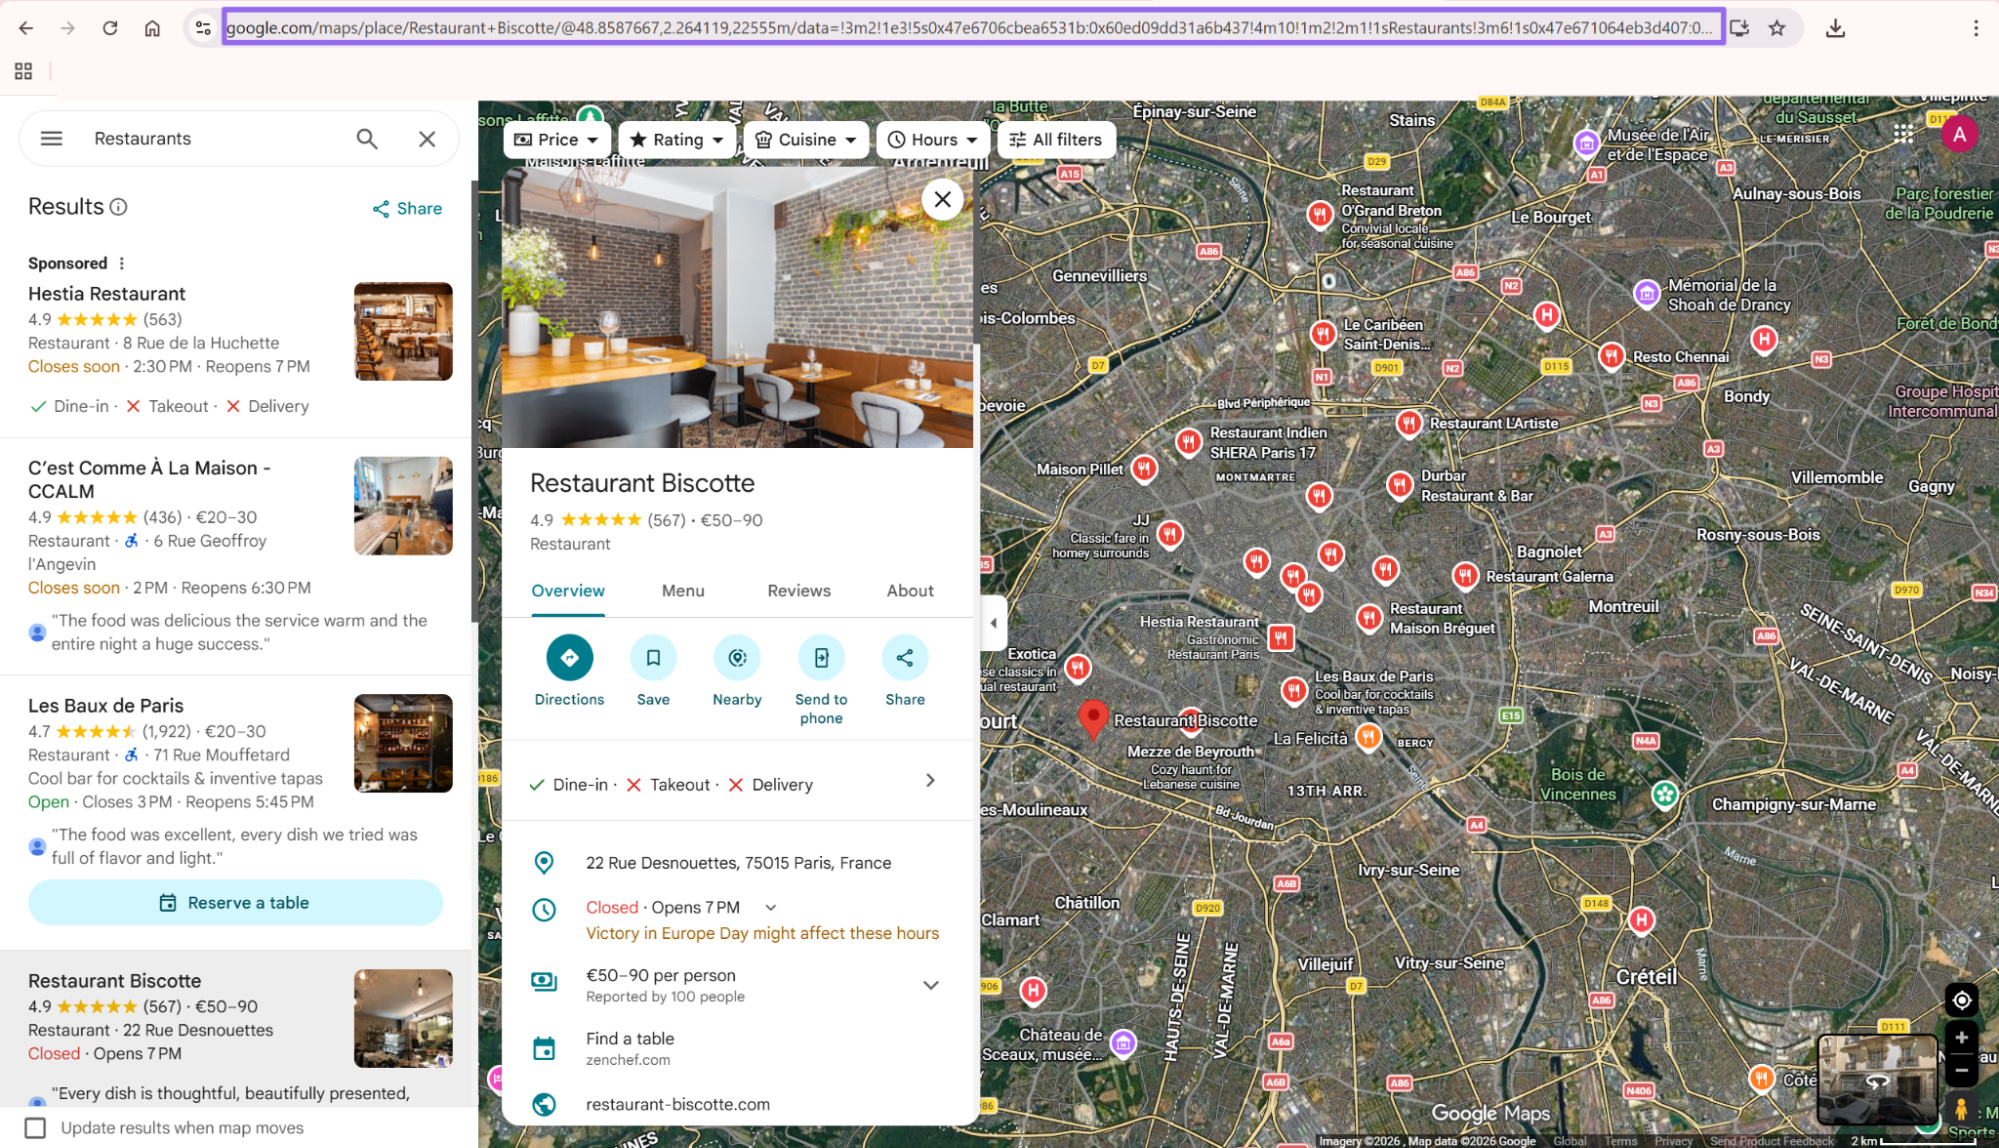Expand opening hours chevron

tap(771, 908)
